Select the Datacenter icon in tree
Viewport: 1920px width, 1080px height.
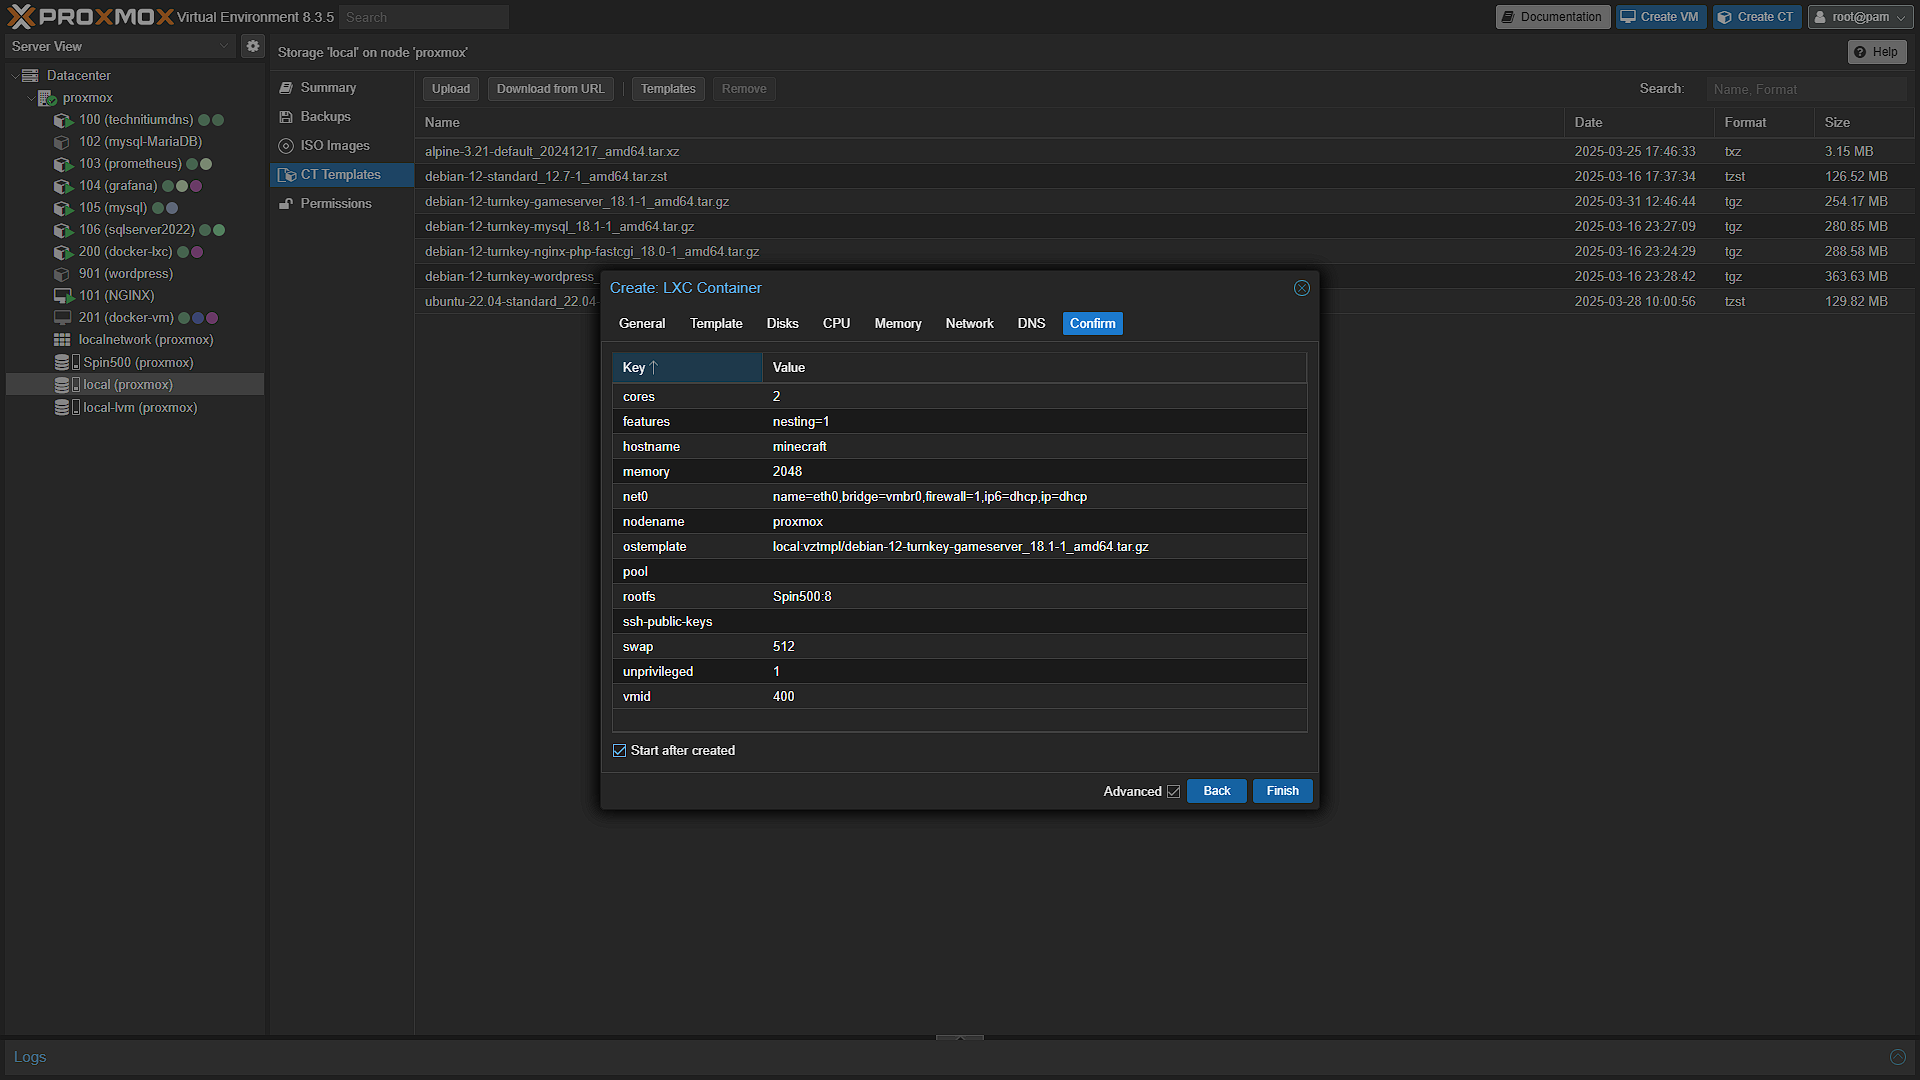point(30,76)
